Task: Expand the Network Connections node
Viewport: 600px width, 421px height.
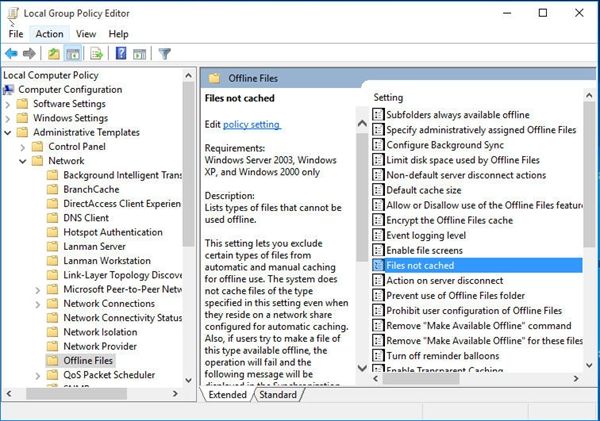Action: click(38, 304)
